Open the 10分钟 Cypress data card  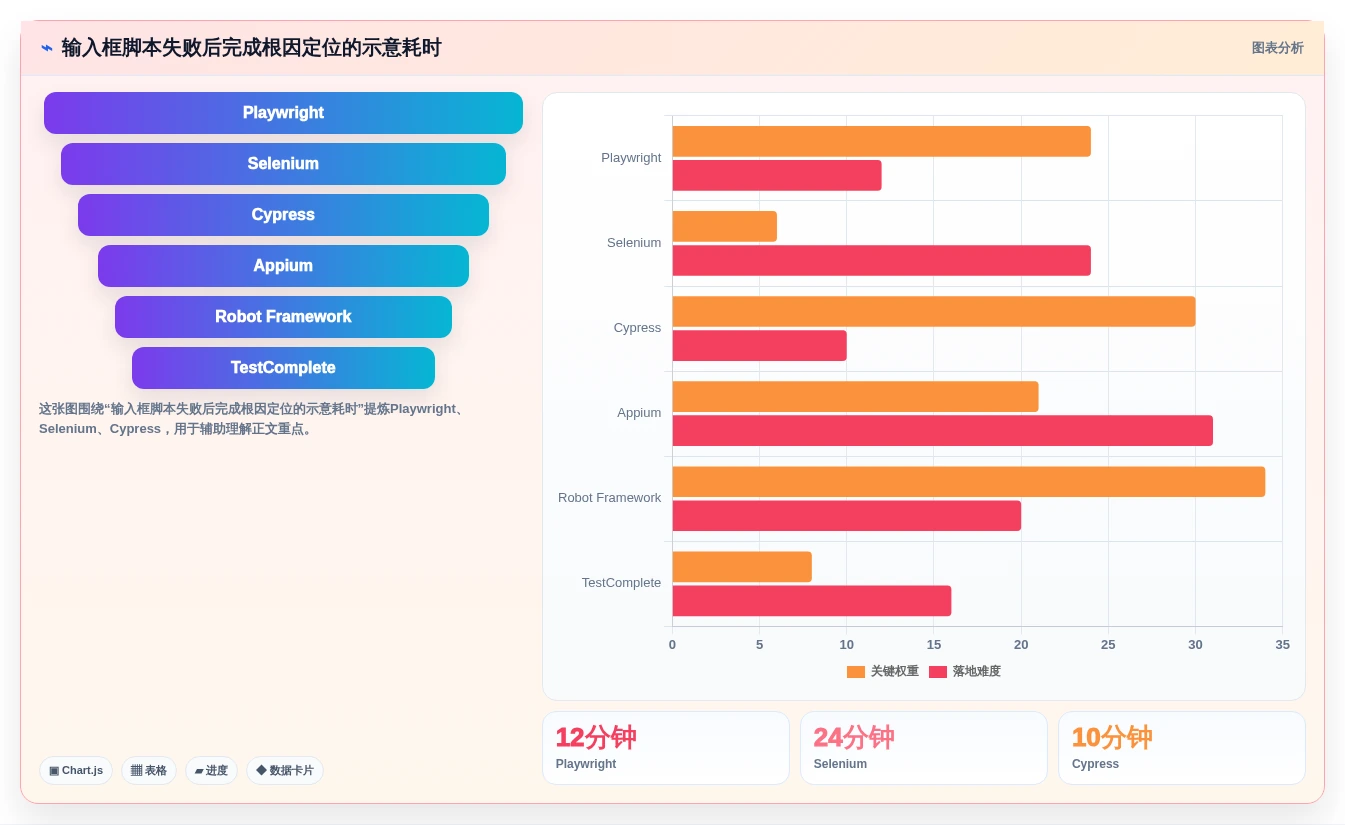click(x=1181, y=748)
